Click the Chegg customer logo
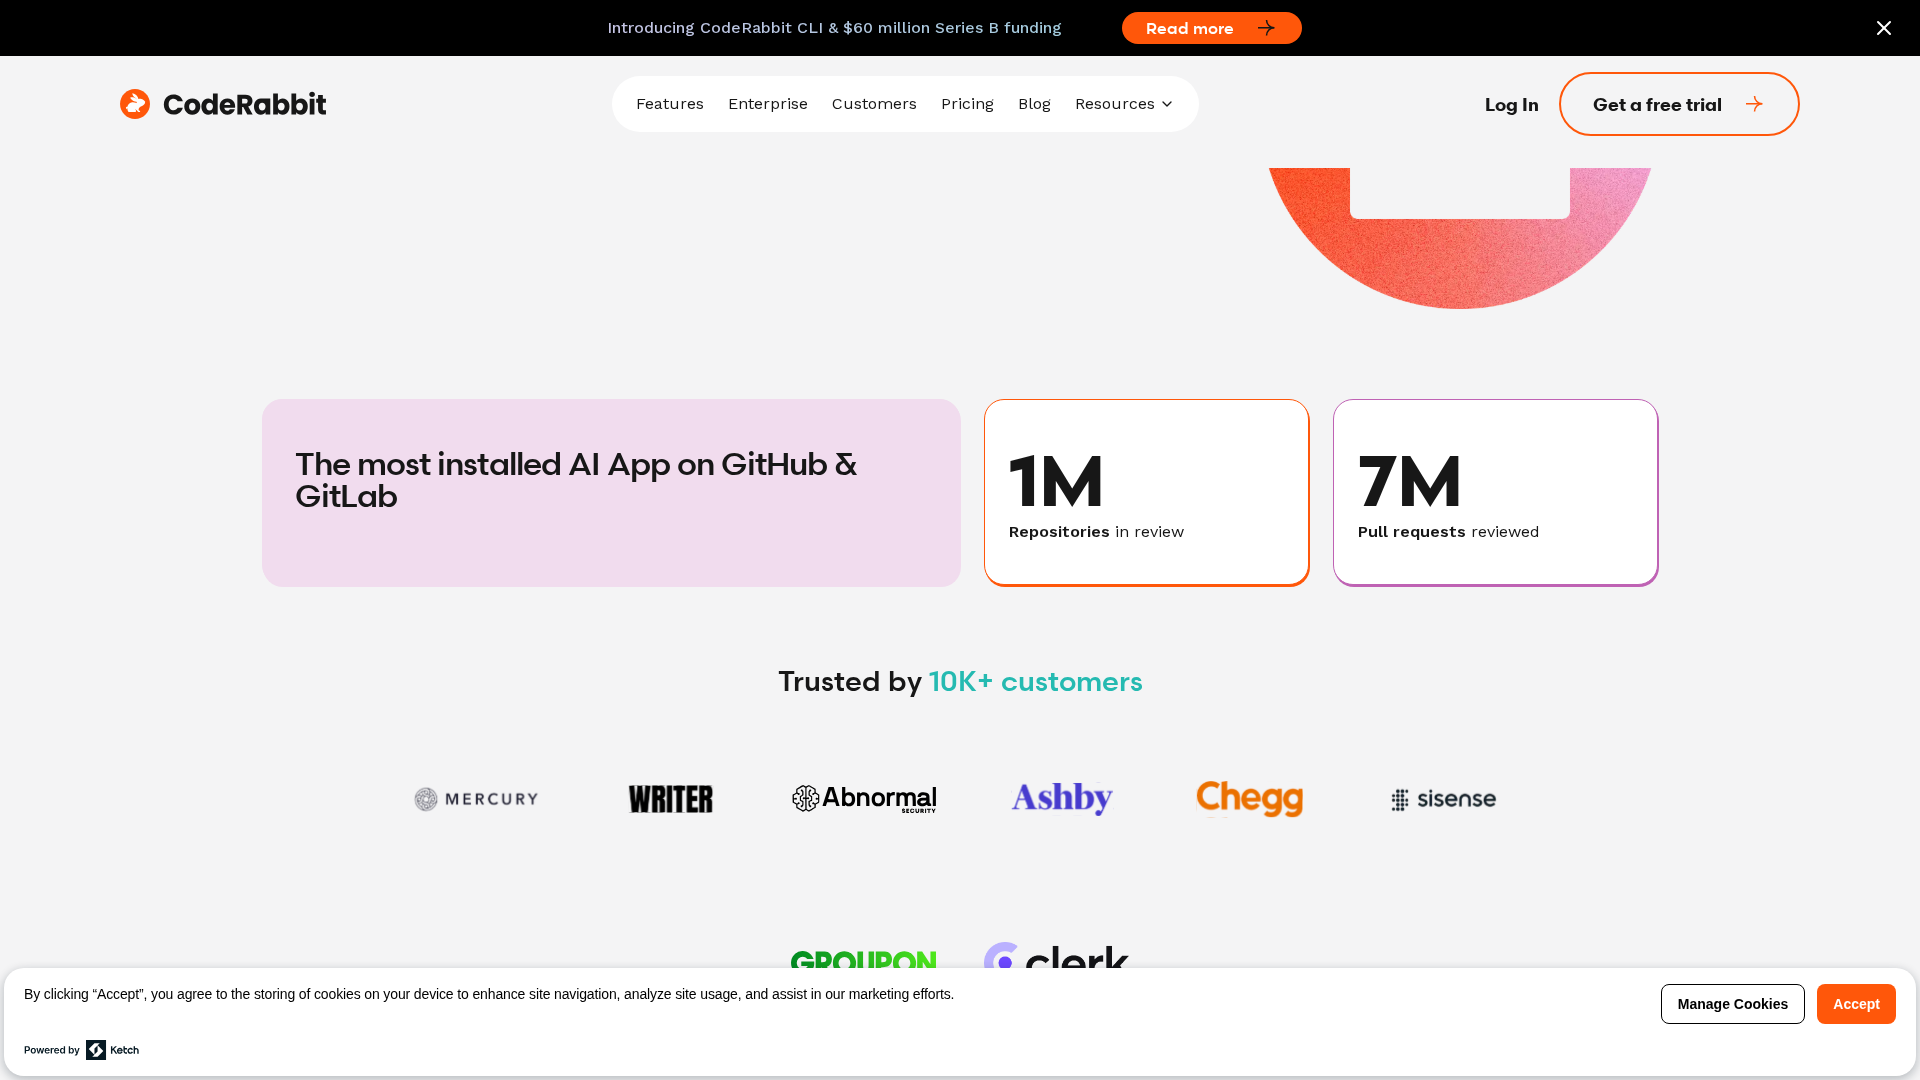Image resolution: width=1920 pixels, height=1080 pixels. pos(1249,799)
